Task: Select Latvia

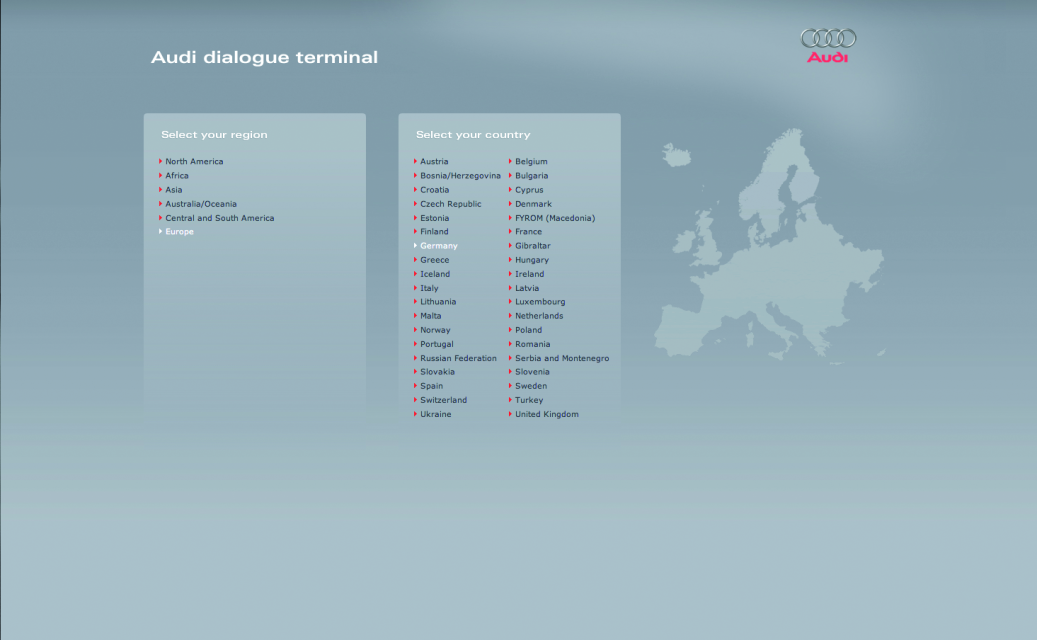Action: (527, 288)
